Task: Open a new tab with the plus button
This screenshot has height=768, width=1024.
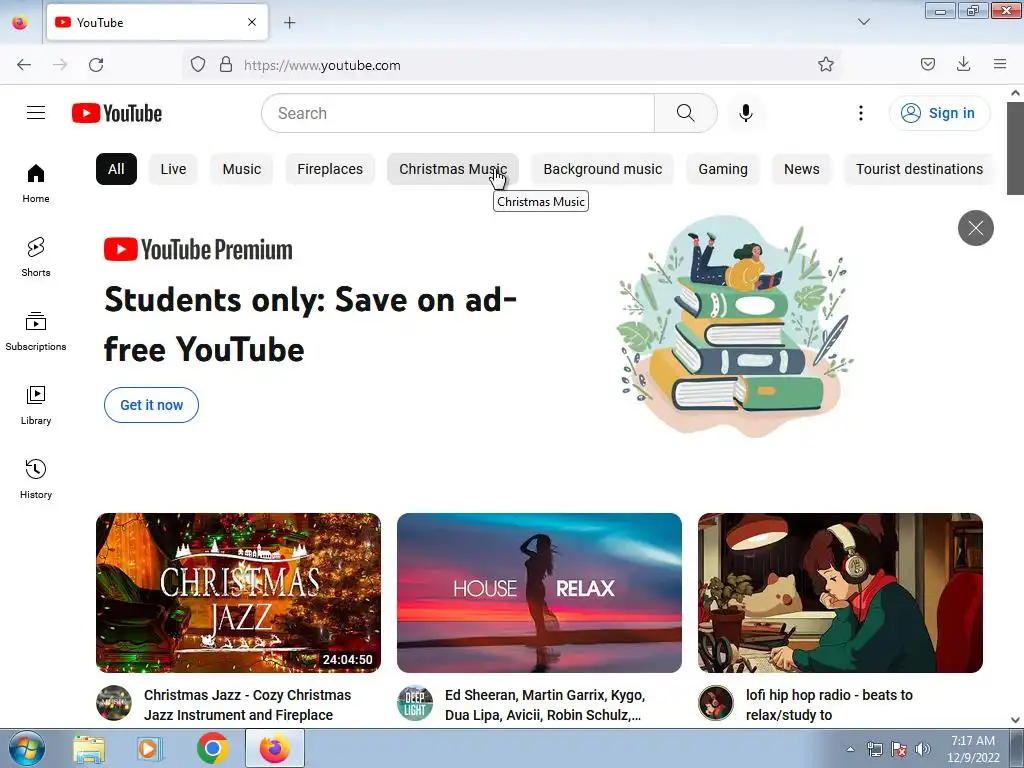Action: tap(289, 23)
